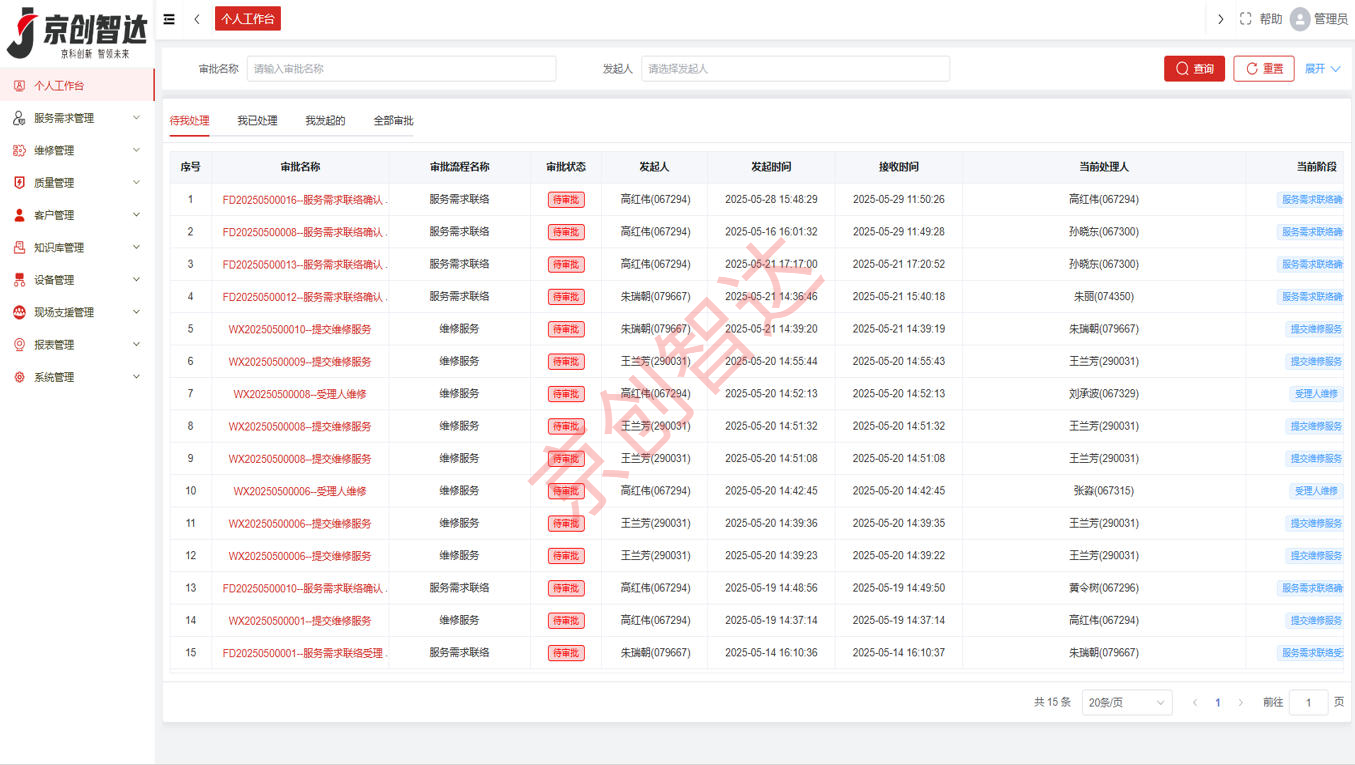Expand the 系统管理 submenu chevron

tap(136, 377)
